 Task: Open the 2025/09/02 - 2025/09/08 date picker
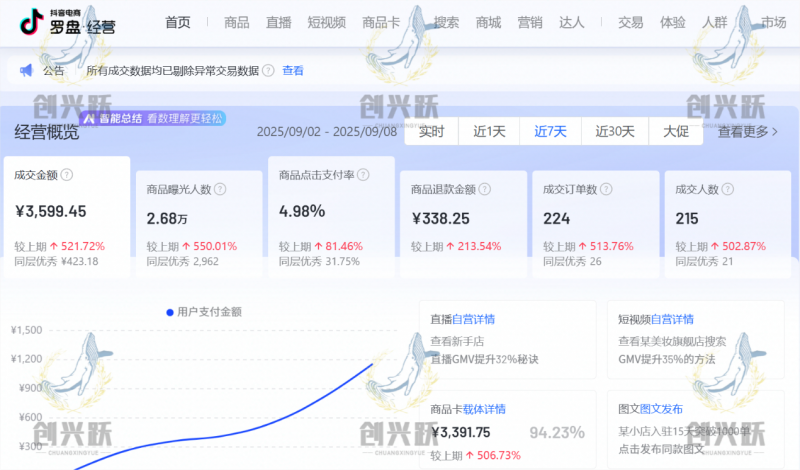tap(326, 131)
